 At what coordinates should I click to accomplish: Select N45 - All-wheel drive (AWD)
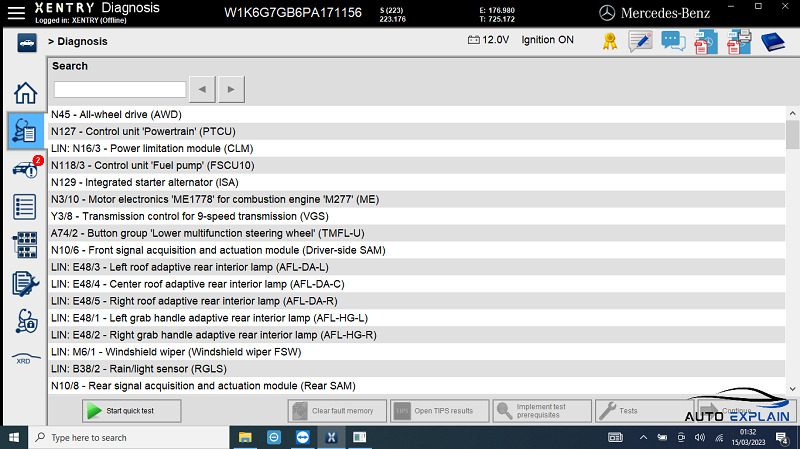pos(116,115)
